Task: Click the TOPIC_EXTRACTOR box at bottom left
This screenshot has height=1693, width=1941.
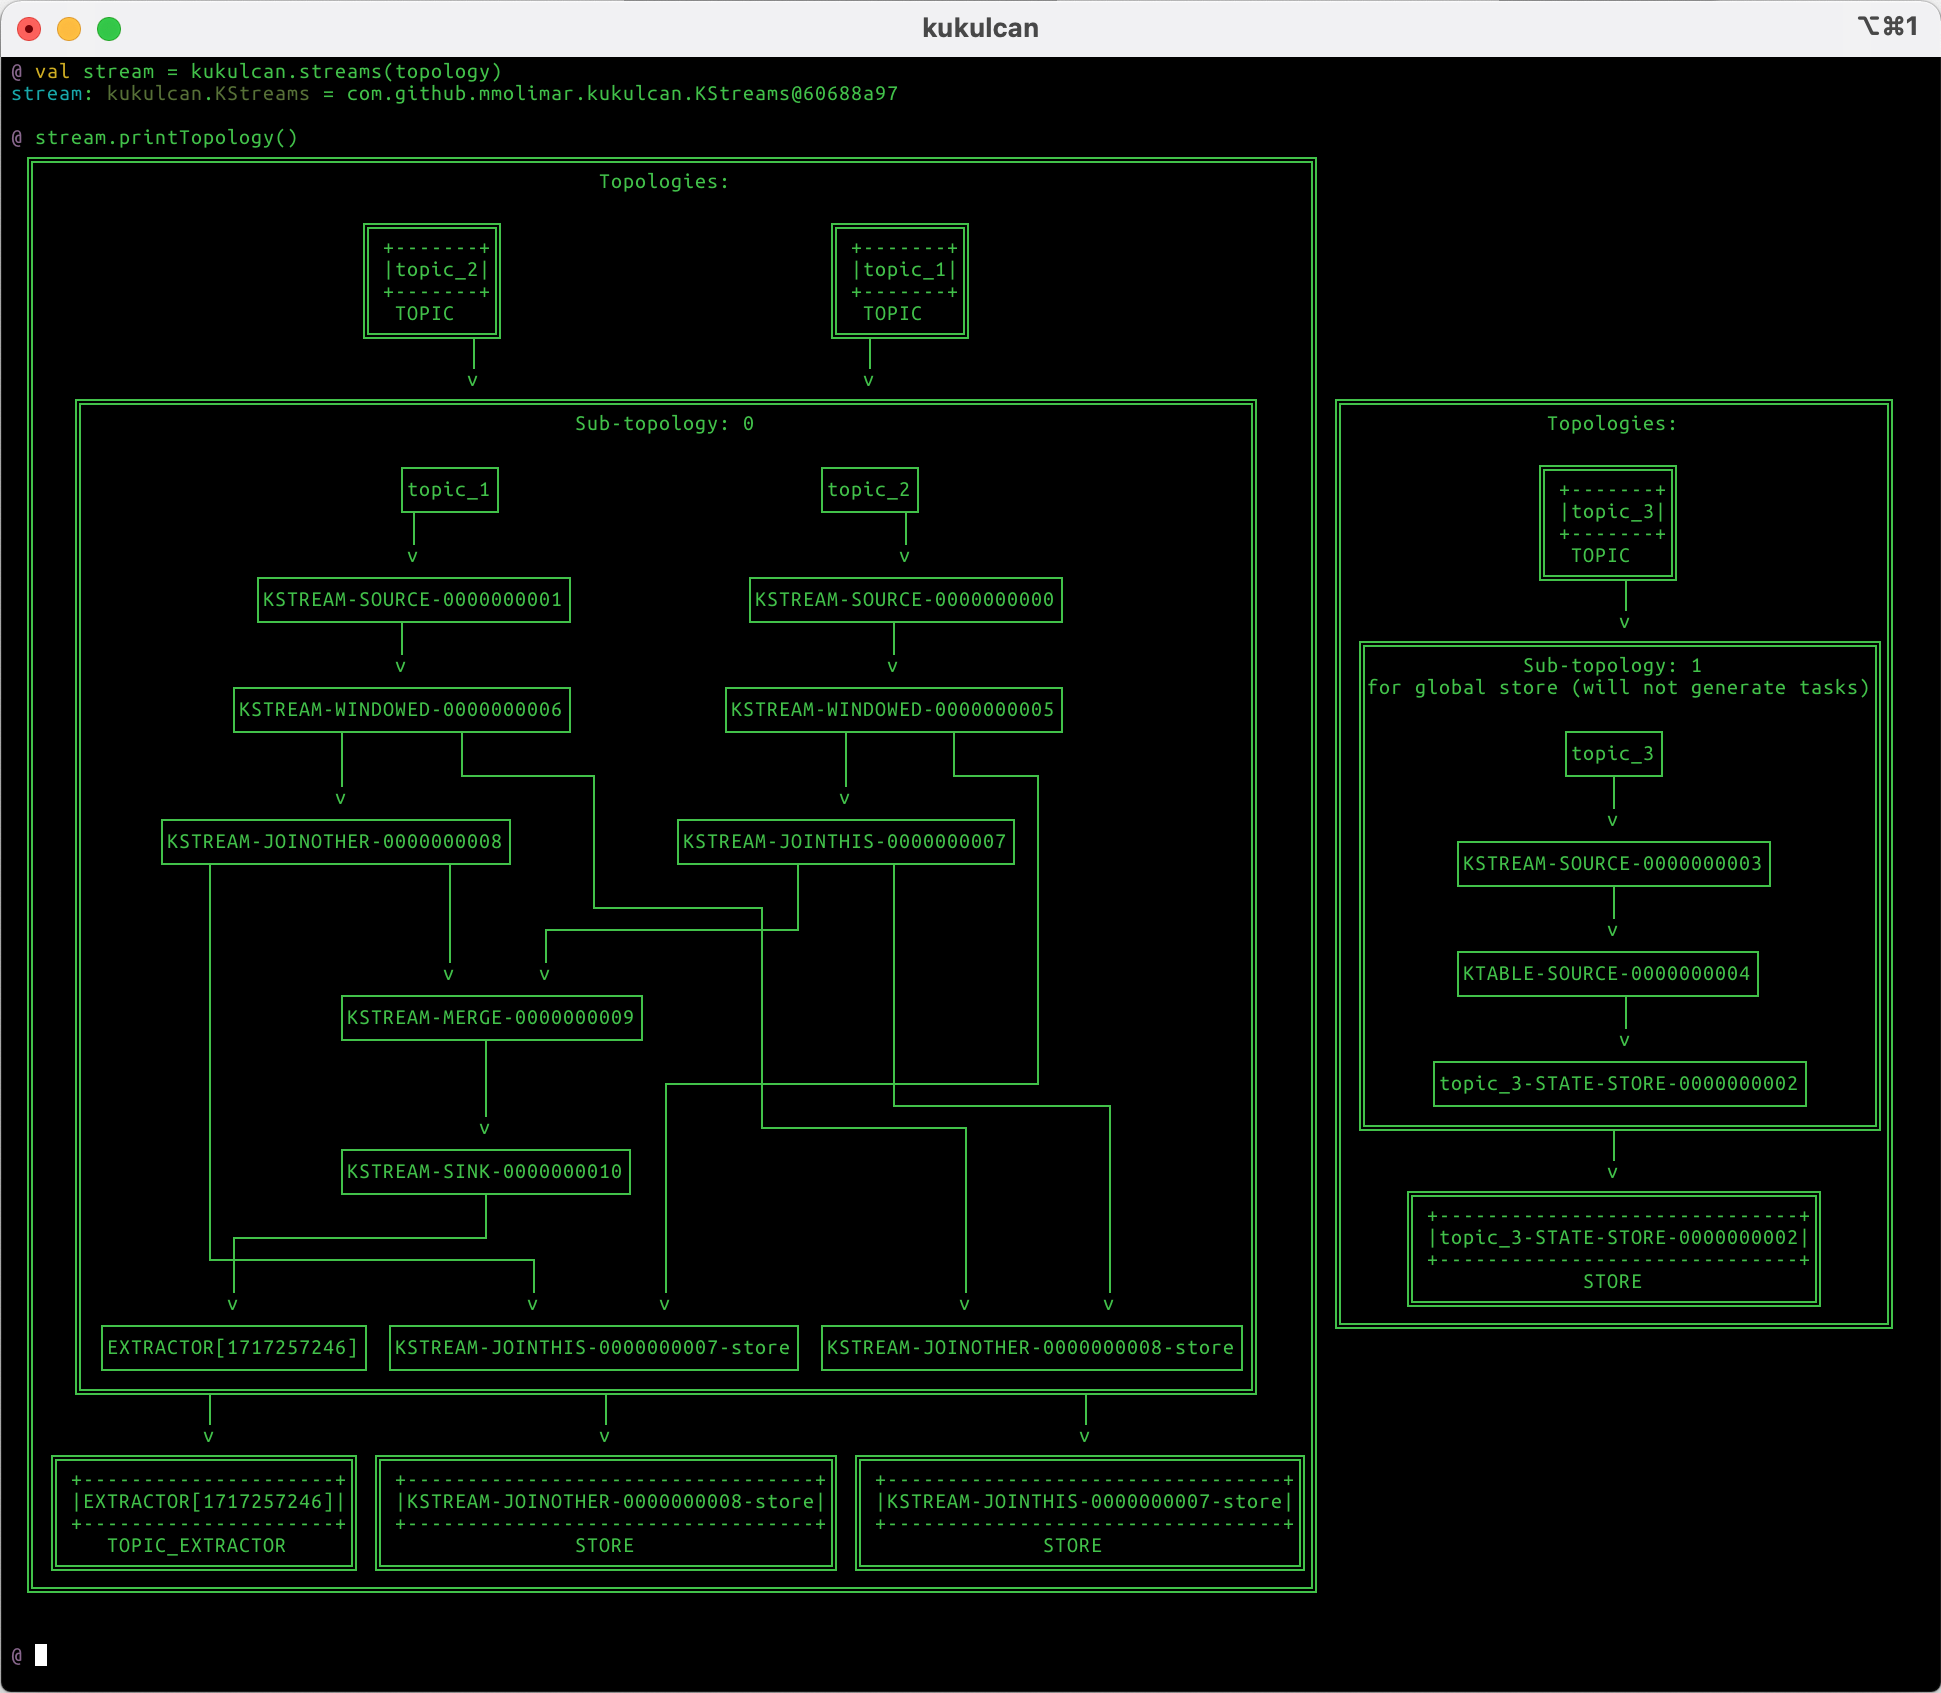Action: (204, 1513)
